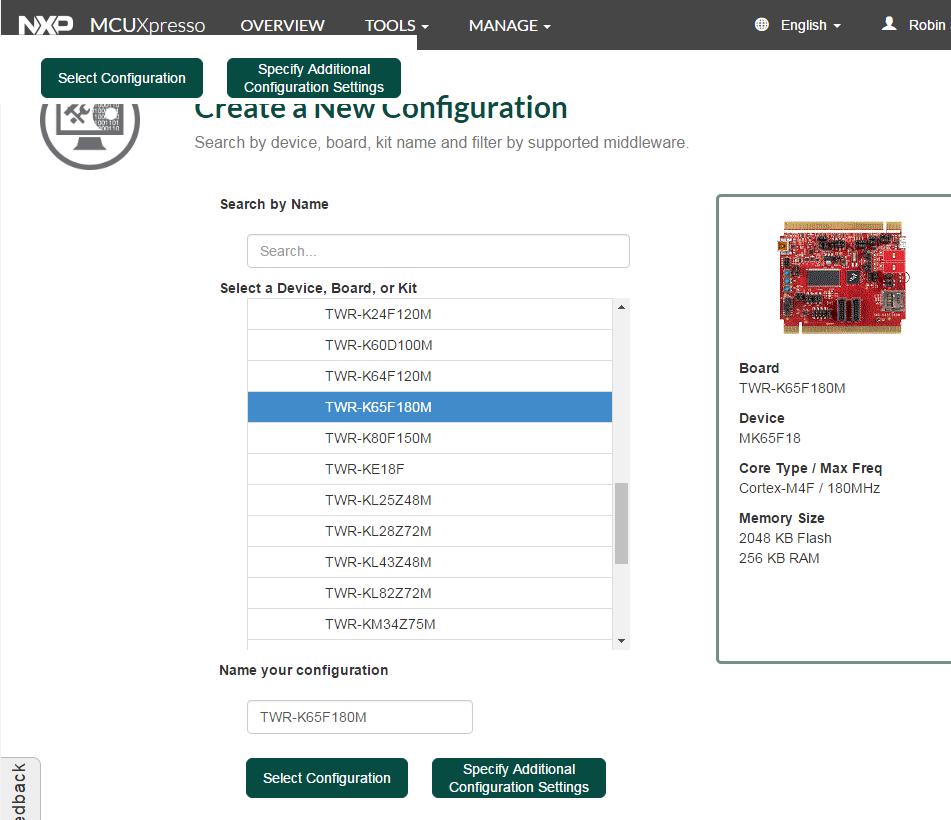Select TWR-K64F120M in the board list

[429, 376]
